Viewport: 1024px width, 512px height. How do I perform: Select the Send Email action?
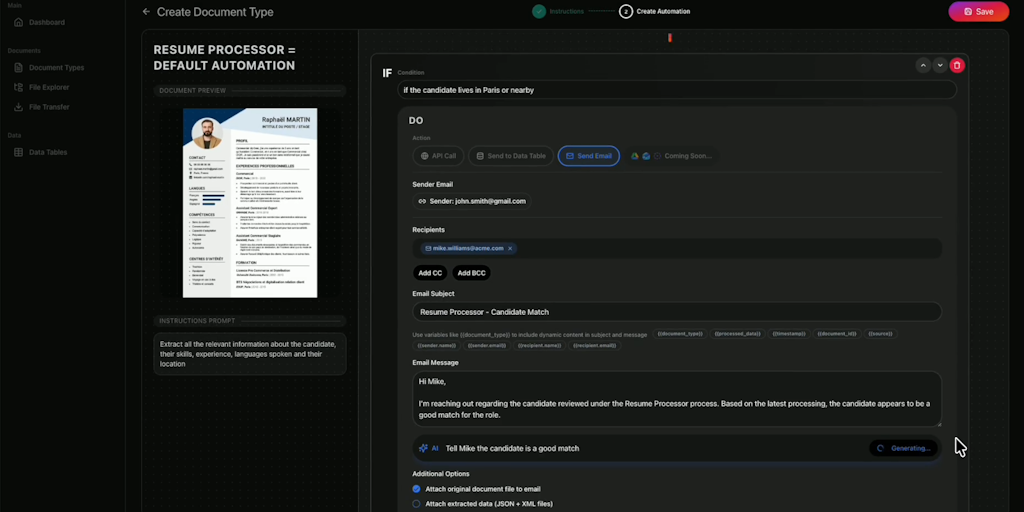(x=588, y=156)
